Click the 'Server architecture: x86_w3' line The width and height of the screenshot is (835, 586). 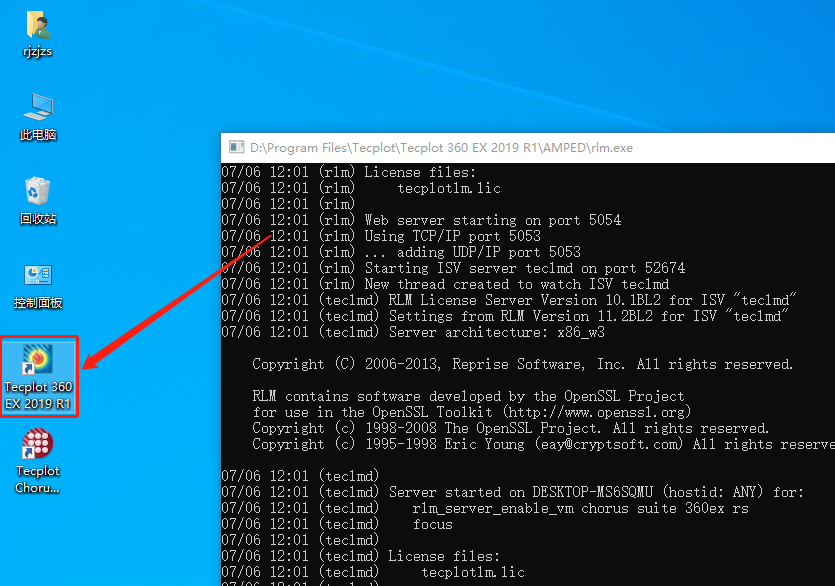pyautogui.click(x=413, y=332)
